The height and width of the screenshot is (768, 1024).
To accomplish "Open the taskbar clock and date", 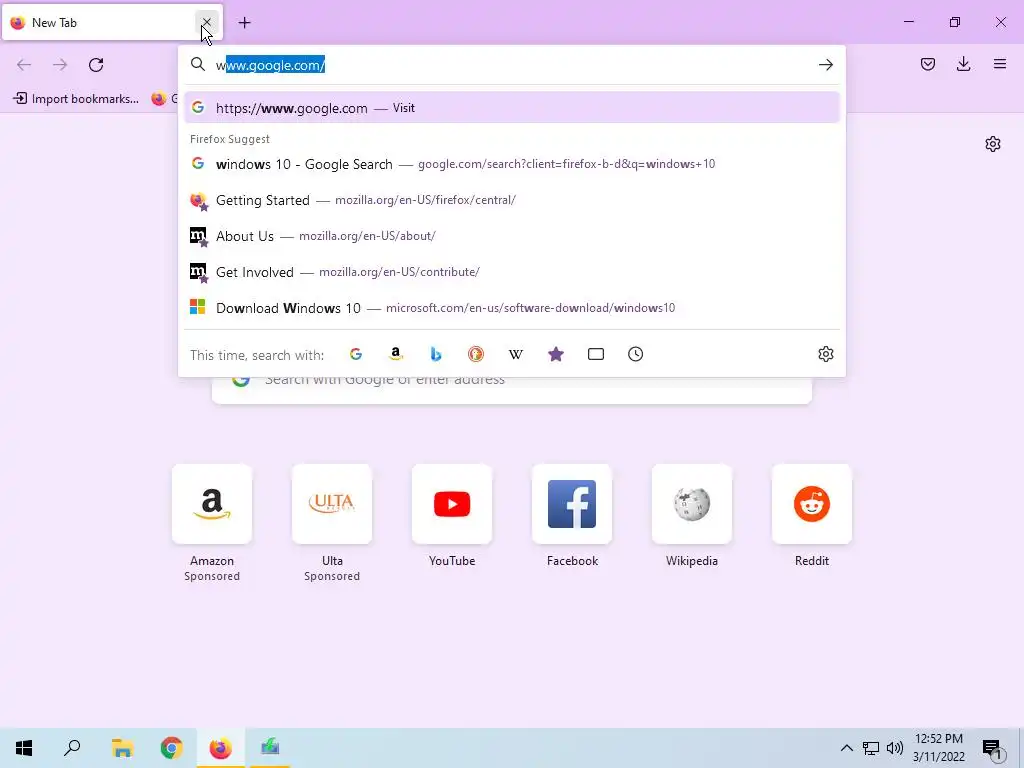I will click(x=938, y=748).
